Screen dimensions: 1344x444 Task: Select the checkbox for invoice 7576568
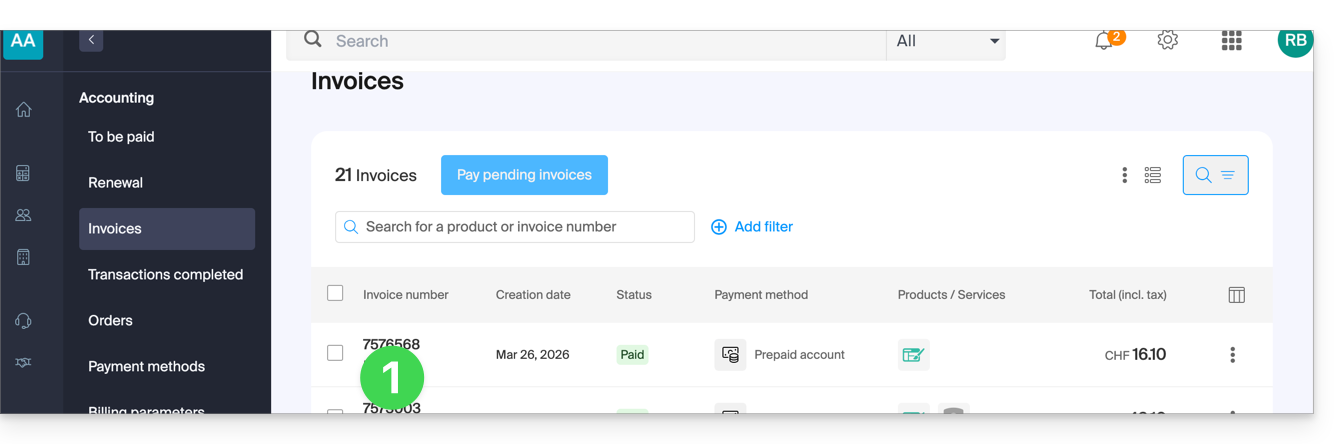pos(335,353)
